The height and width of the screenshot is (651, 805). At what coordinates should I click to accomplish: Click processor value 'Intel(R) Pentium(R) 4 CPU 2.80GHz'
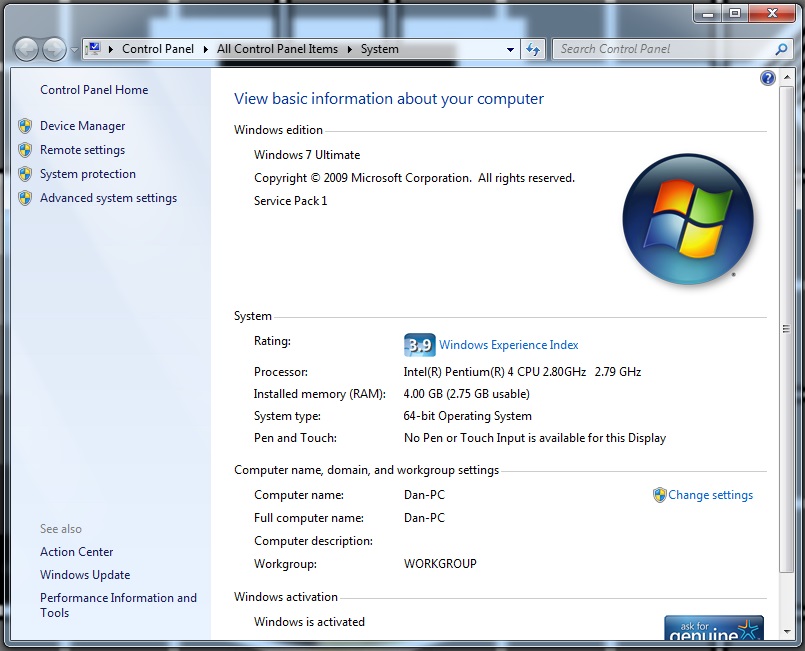click(x=495, y=372)
